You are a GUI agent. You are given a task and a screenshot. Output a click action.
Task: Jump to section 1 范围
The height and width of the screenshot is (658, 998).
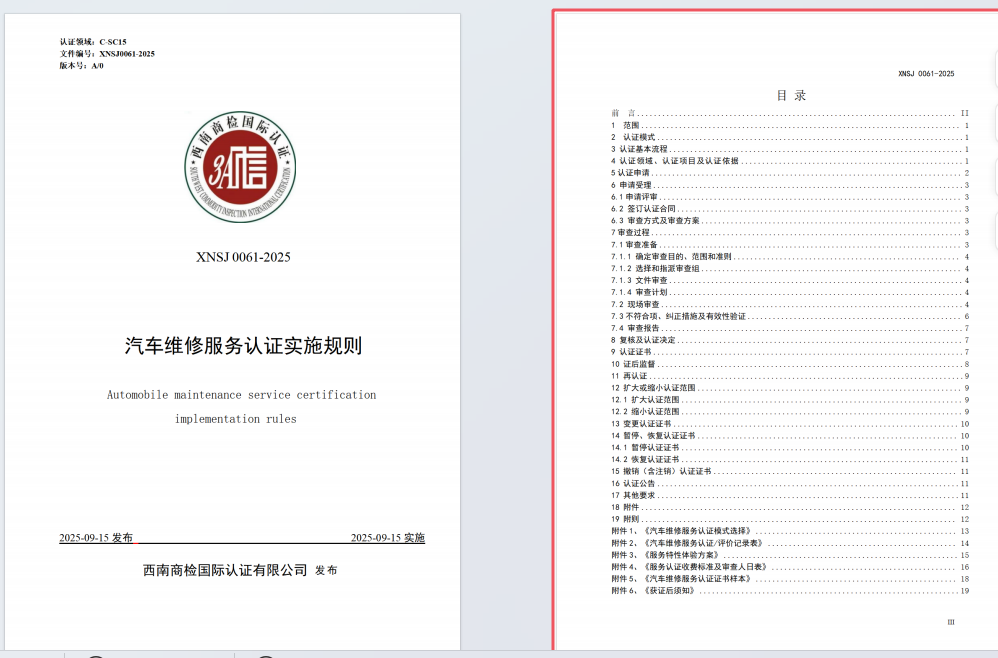[630, 126]
